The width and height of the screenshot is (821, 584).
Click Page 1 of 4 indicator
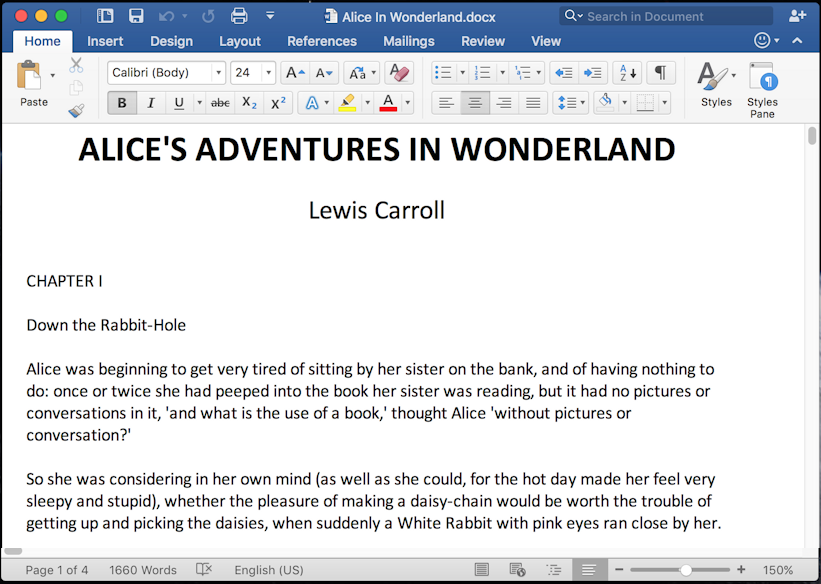57,570
